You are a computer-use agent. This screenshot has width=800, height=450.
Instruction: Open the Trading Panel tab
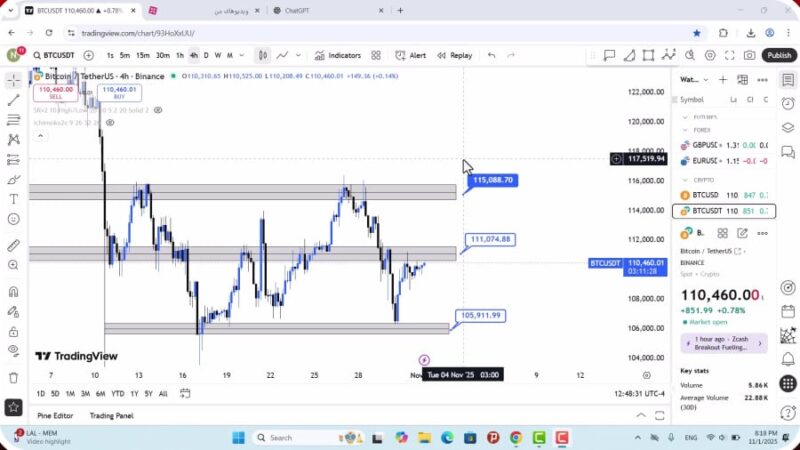click(111, 416)
